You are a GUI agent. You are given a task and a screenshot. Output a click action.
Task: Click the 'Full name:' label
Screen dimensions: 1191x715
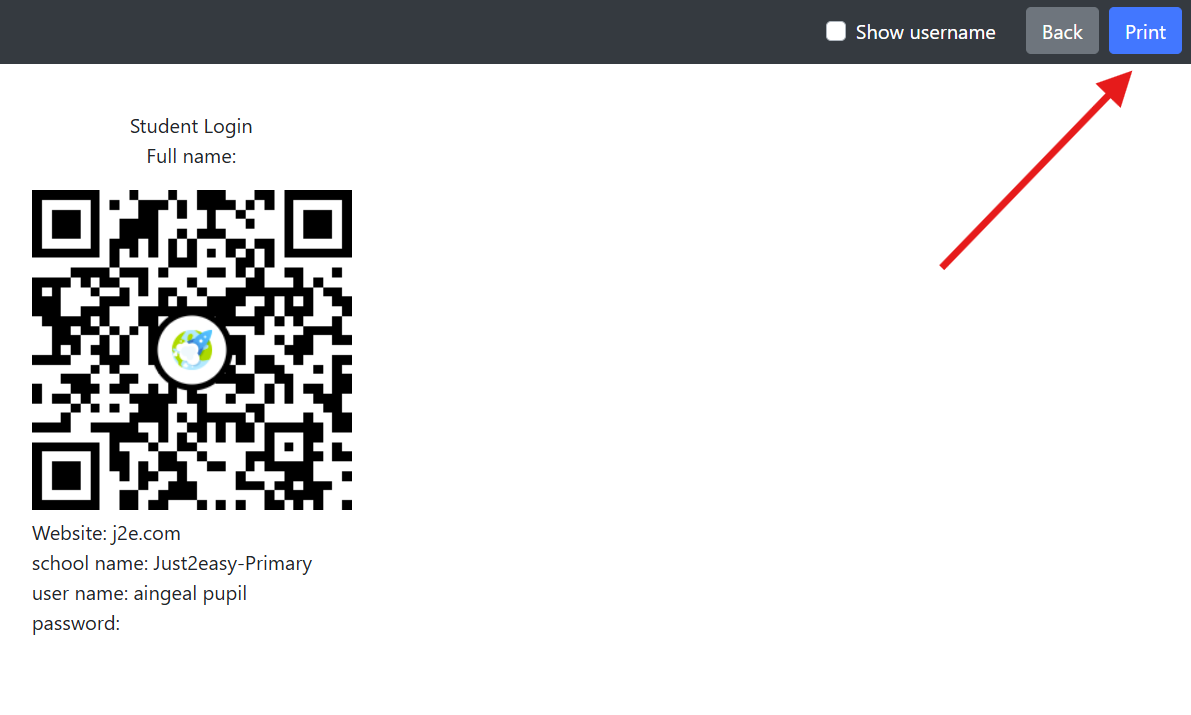191,157
